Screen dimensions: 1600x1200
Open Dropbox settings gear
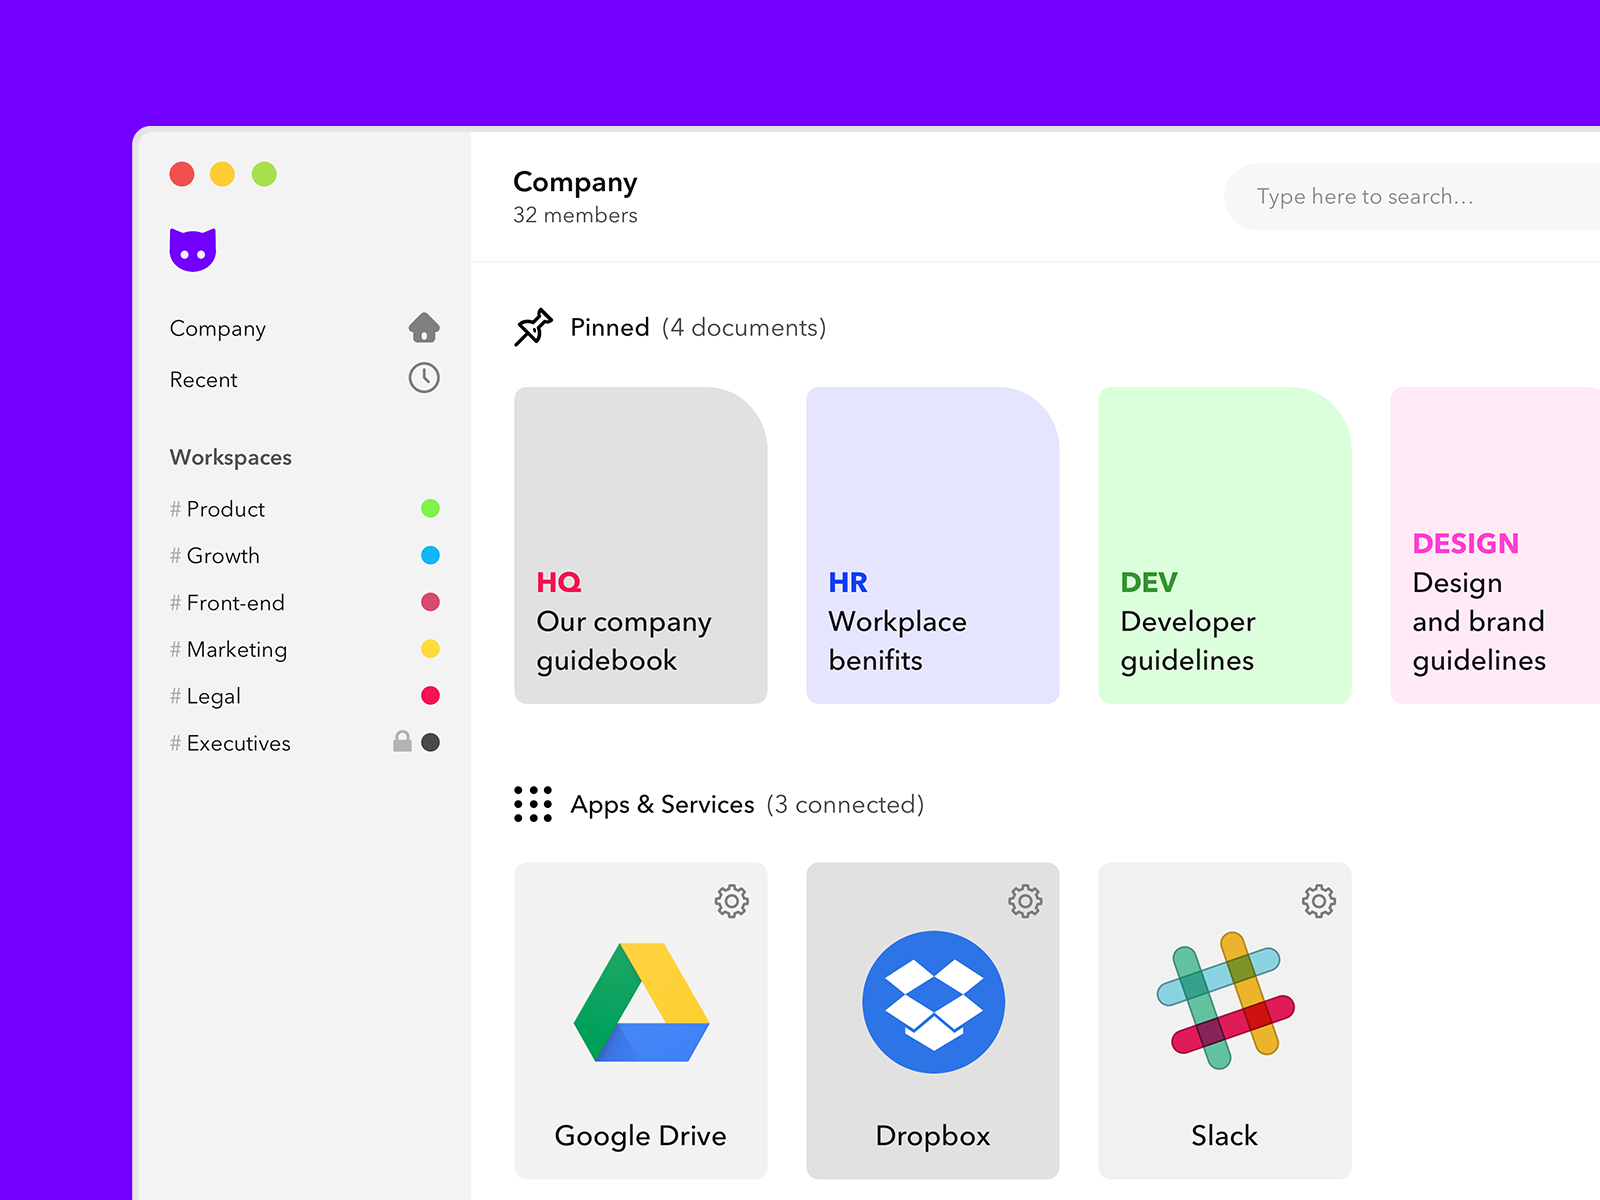click(x=1025, y=901)
